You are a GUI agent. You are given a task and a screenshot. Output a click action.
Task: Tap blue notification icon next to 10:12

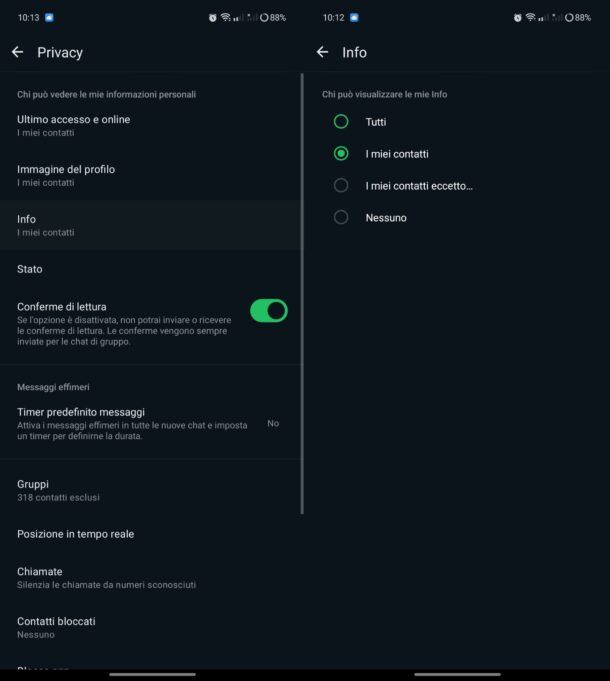[x=354, y=17]
